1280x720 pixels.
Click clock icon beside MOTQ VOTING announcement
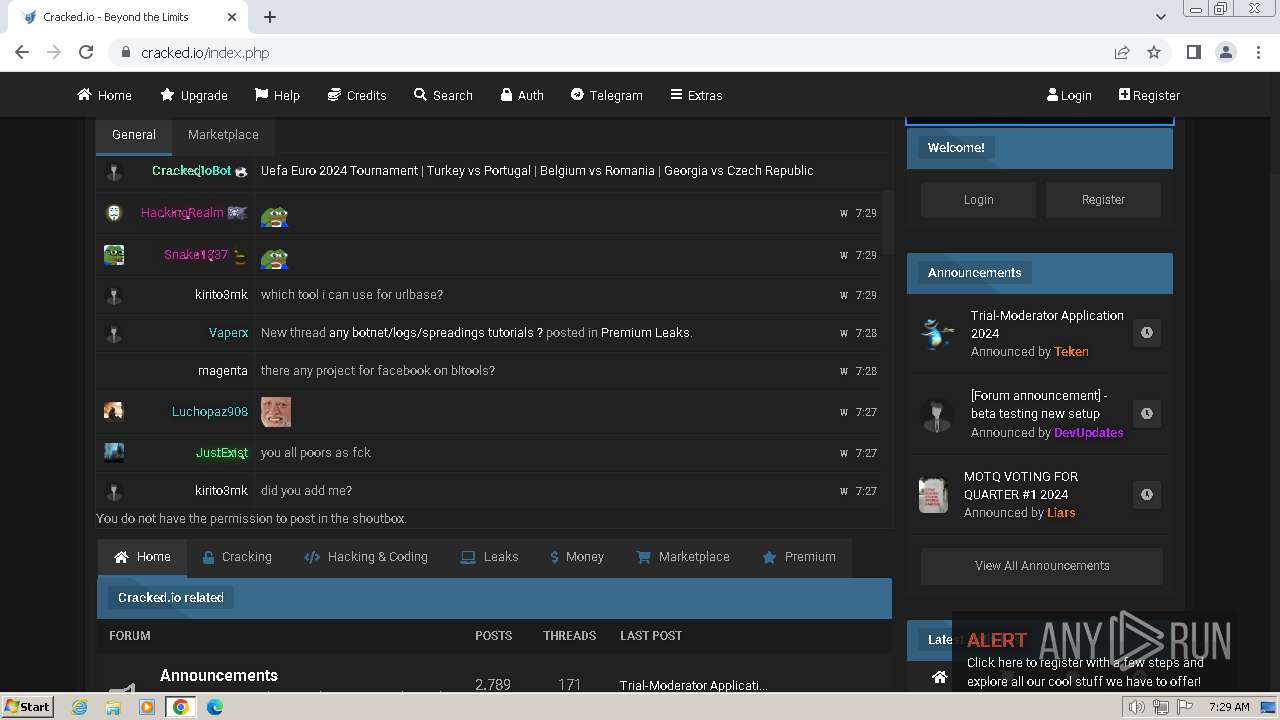1147,494
